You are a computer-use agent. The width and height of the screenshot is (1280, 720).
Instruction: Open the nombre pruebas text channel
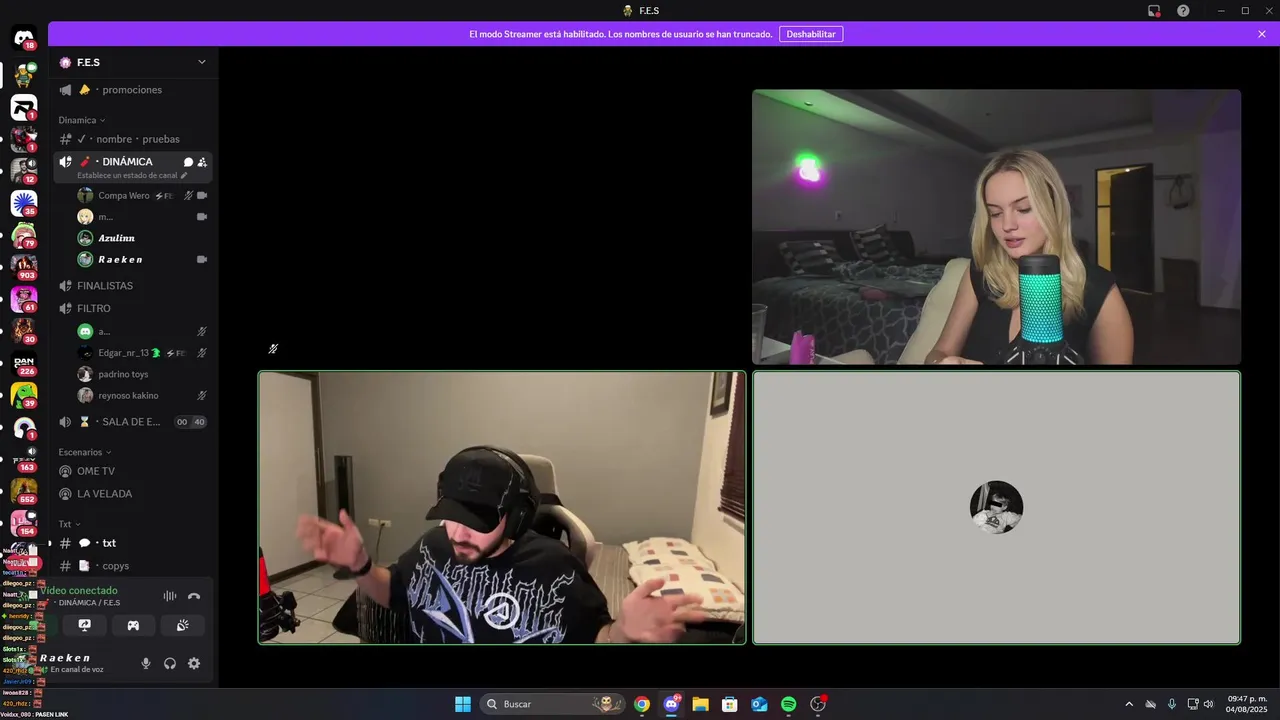(132, 139)
